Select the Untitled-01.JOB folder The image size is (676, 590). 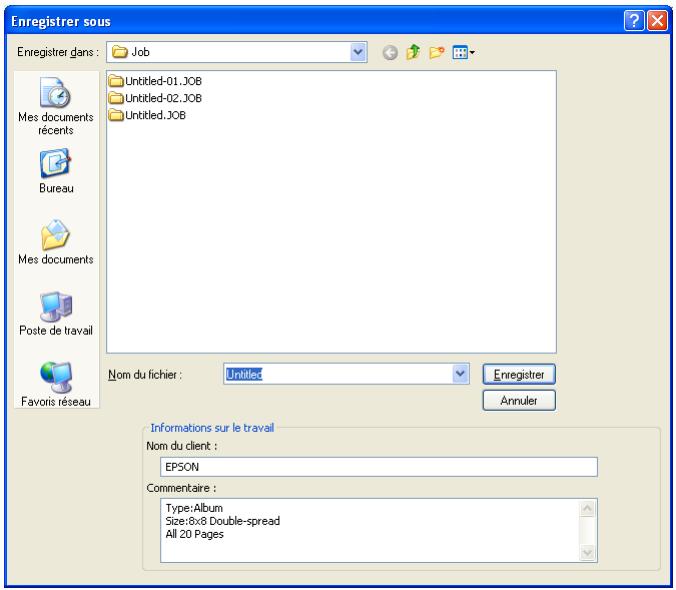155,81
